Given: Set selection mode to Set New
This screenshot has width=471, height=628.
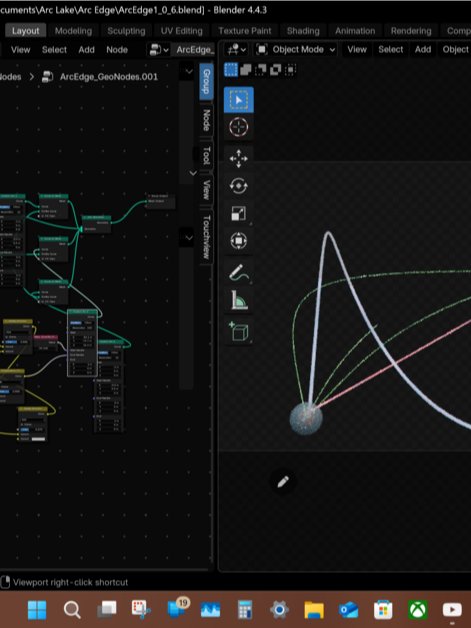Looking at the screenshot, I should 231,70.
